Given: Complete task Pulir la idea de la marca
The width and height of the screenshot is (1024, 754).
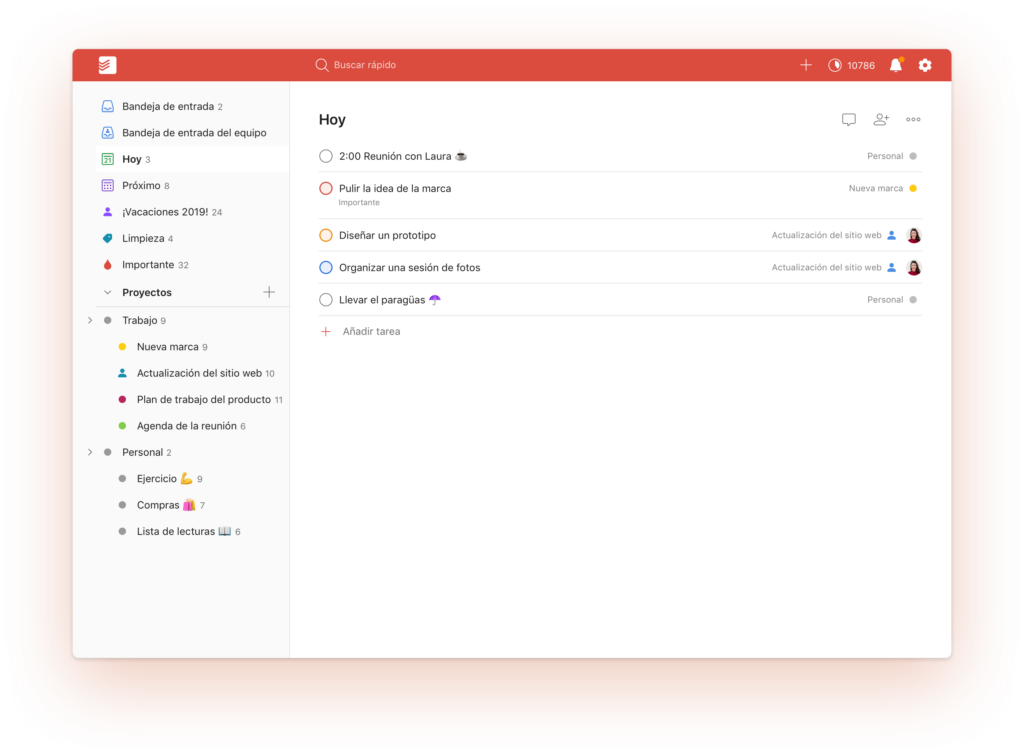Looking at the screenshot, I should (326, 188).
